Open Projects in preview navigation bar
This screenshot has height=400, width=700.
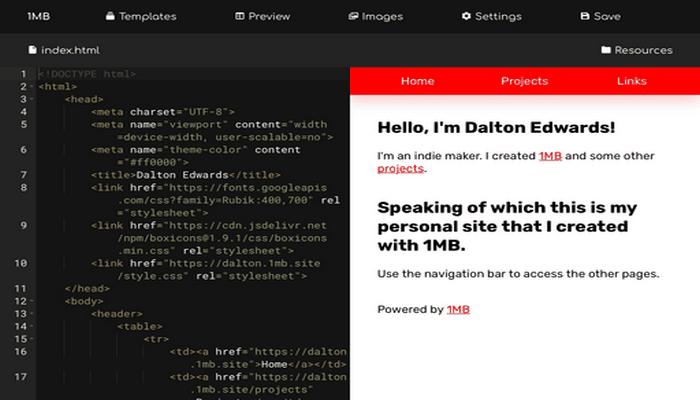pos(524,81)
